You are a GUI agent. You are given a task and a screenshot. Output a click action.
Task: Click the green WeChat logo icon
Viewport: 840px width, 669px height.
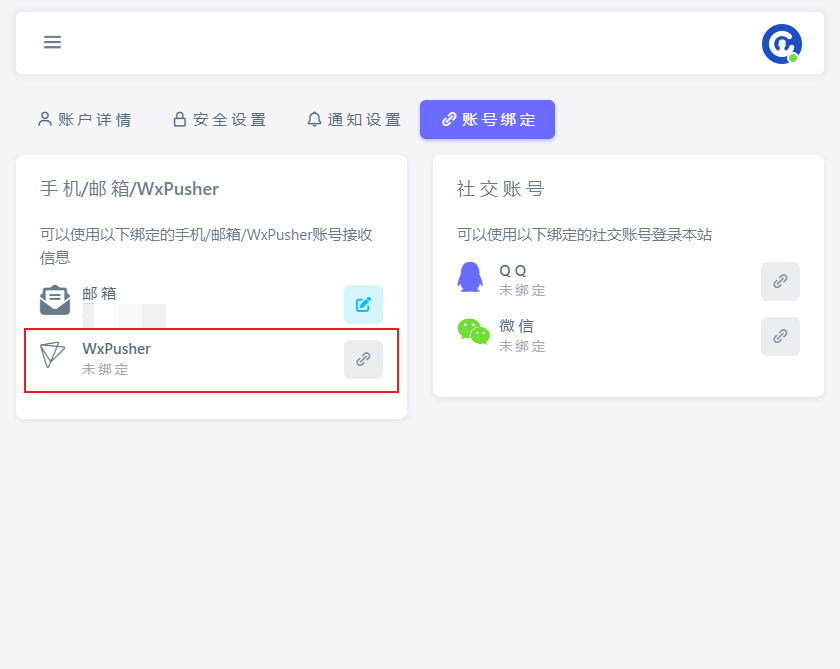tap(473, 332)
